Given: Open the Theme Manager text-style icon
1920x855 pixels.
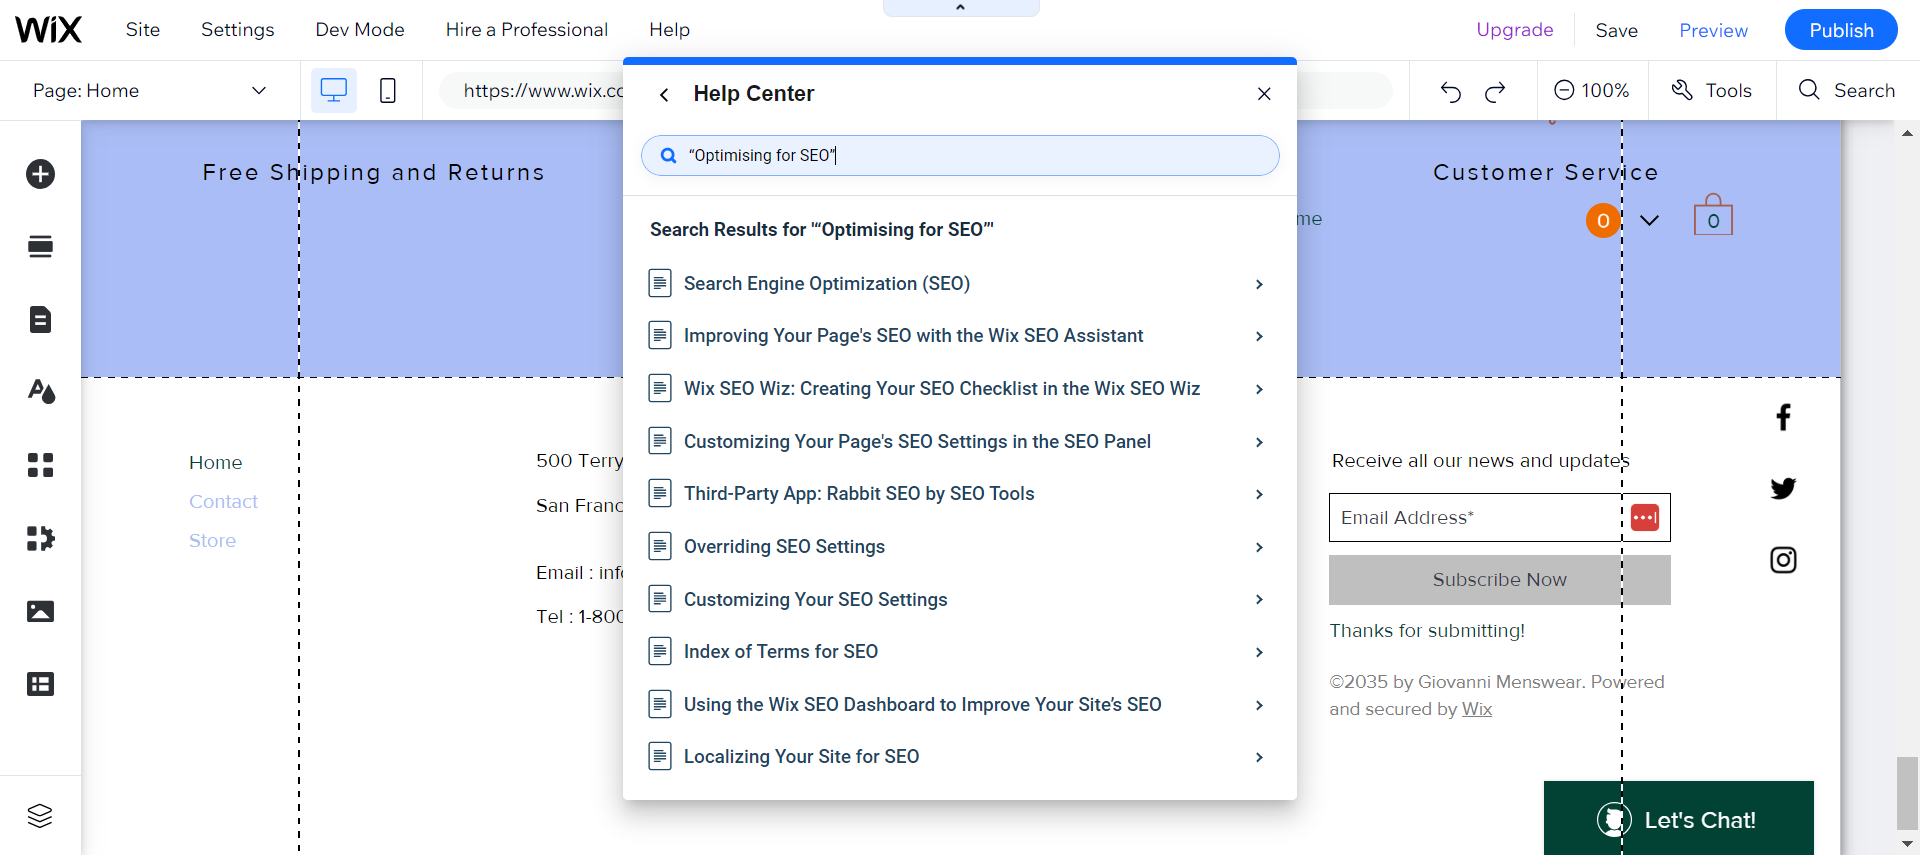Looking at the screenshot, I should 40,391.
